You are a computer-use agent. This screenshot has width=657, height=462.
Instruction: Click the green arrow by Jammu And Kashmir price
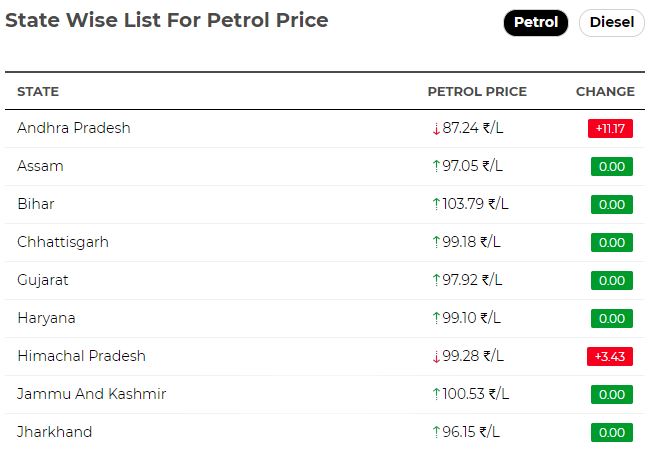click(436, 394)
